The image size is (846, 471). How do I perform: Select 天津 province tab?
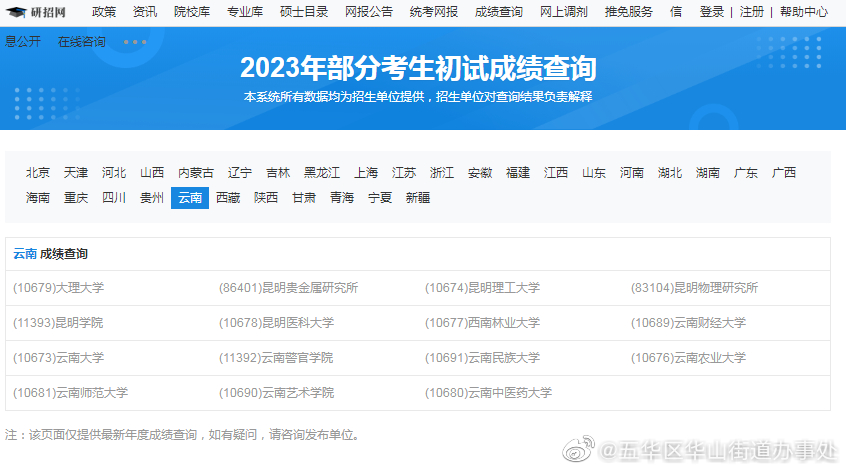tap(76, 173)
